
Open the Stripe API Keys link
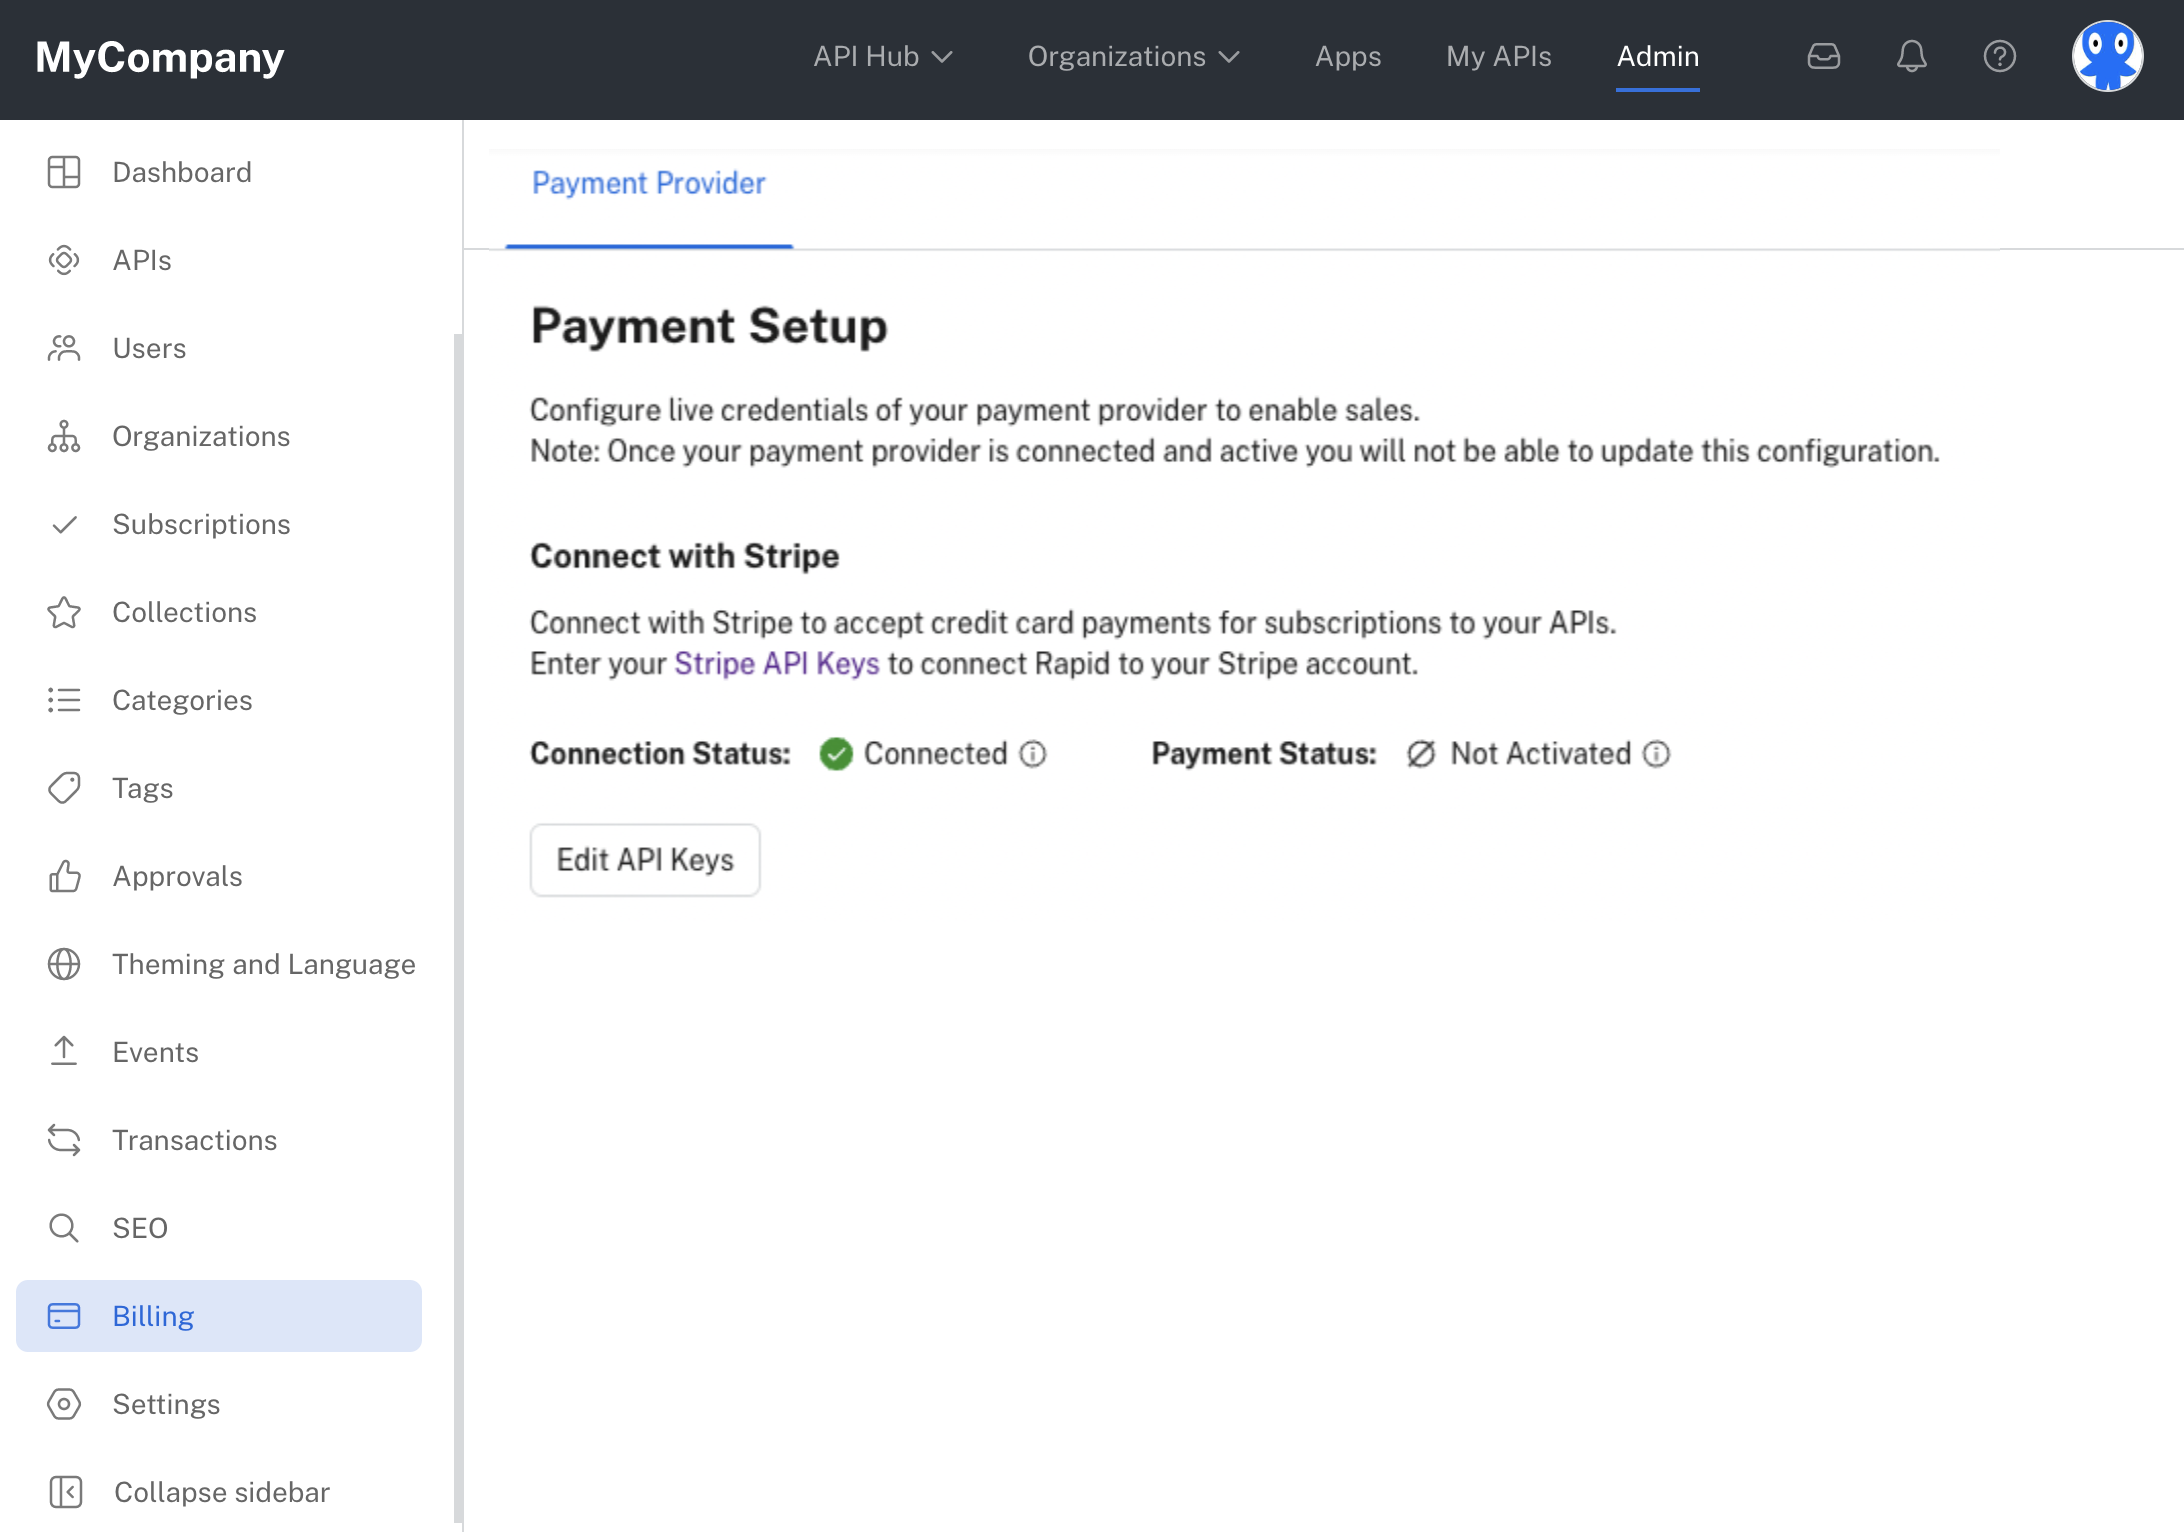776,664
